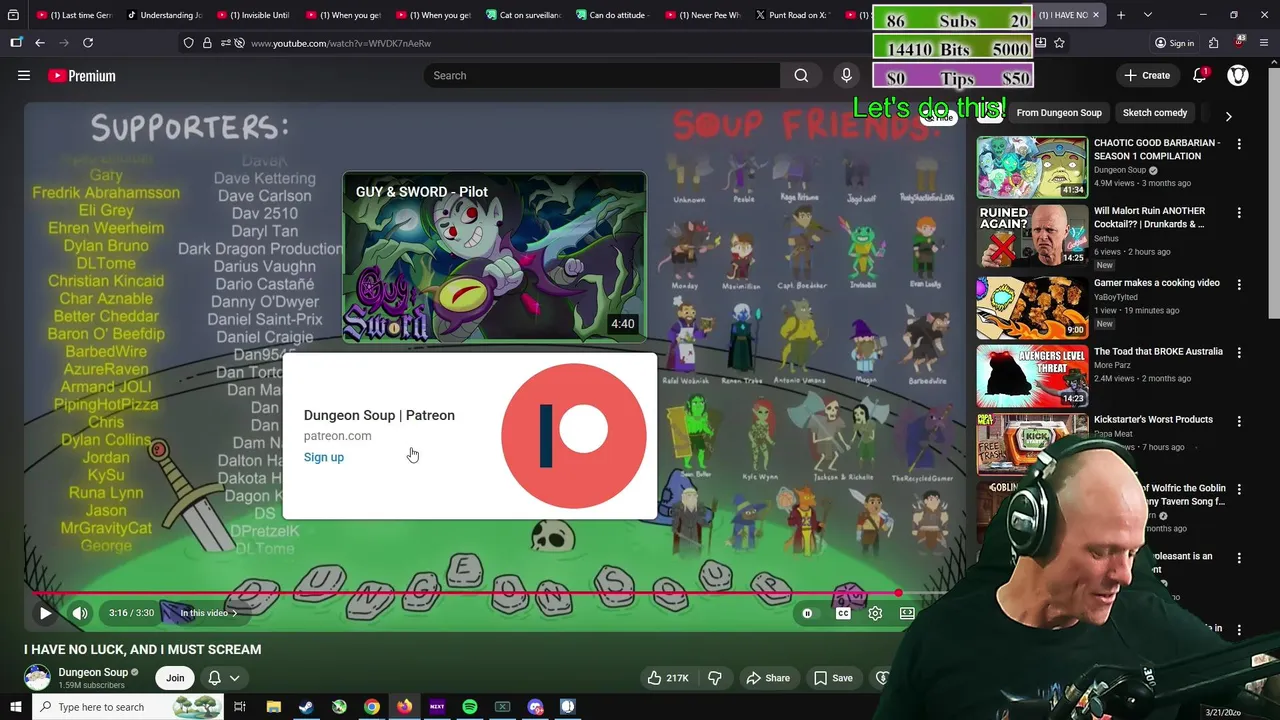Screen dimensions: 1280x720
Task: Open File Explorer from the taskbar
Action: tap(273, 707)
